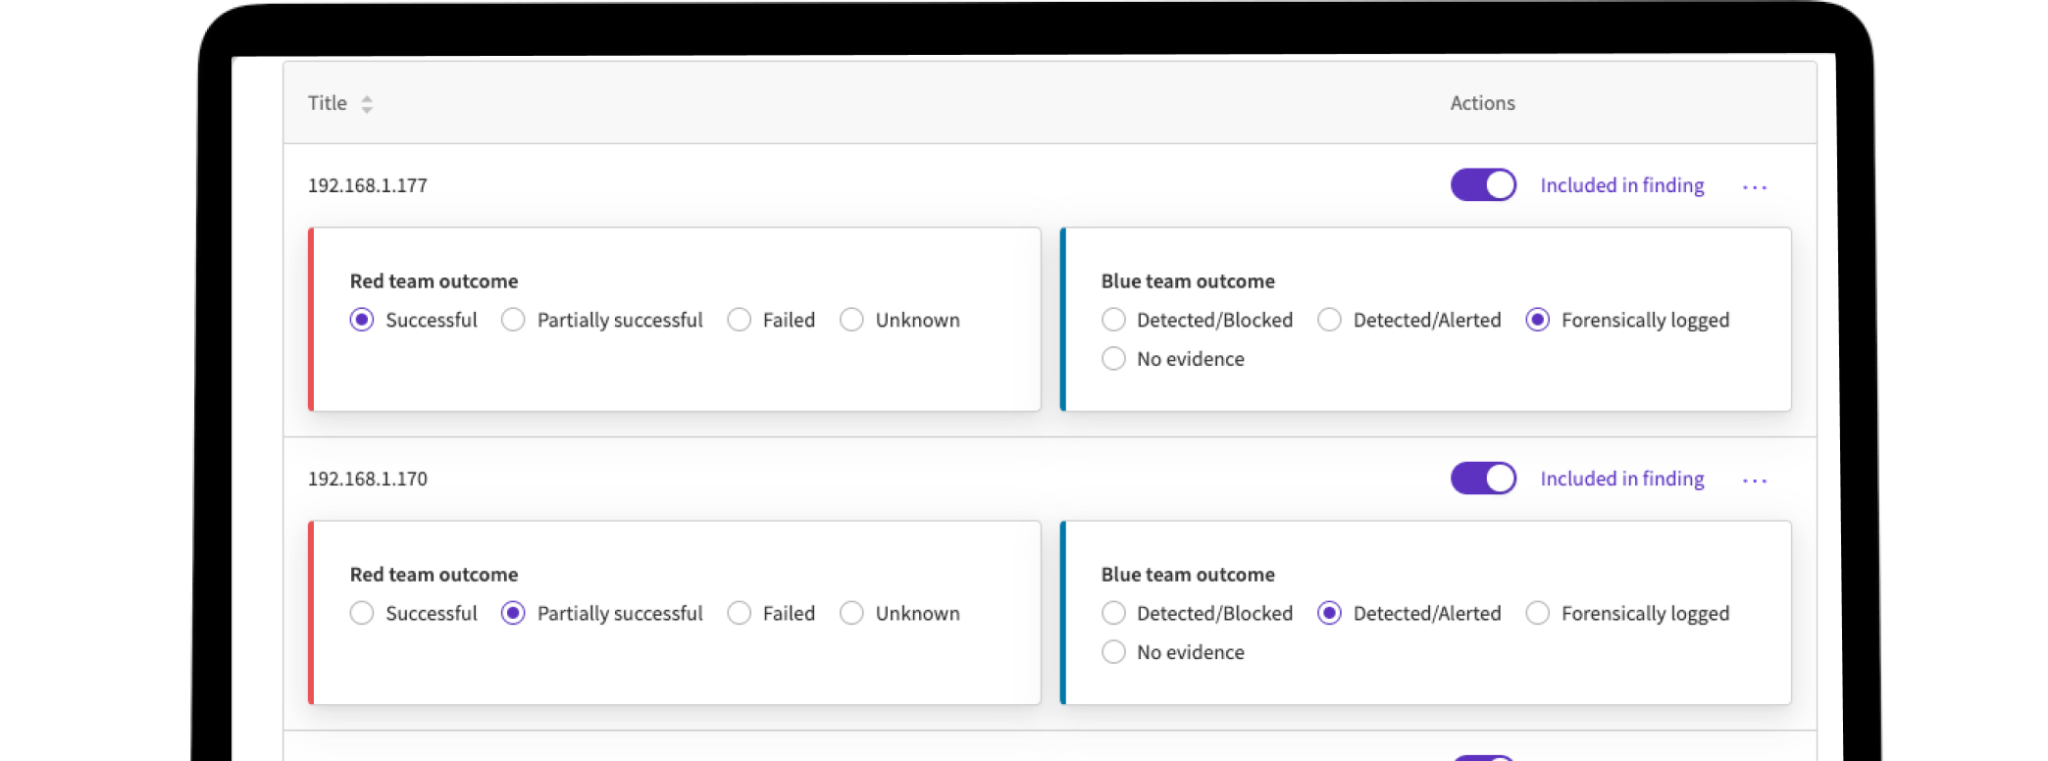Image resolution: width=2048 pixels, height=761 pixels.
Task: Choose Detected/Blocked for 192.168.1.170 blue team
Action: 1113,614
